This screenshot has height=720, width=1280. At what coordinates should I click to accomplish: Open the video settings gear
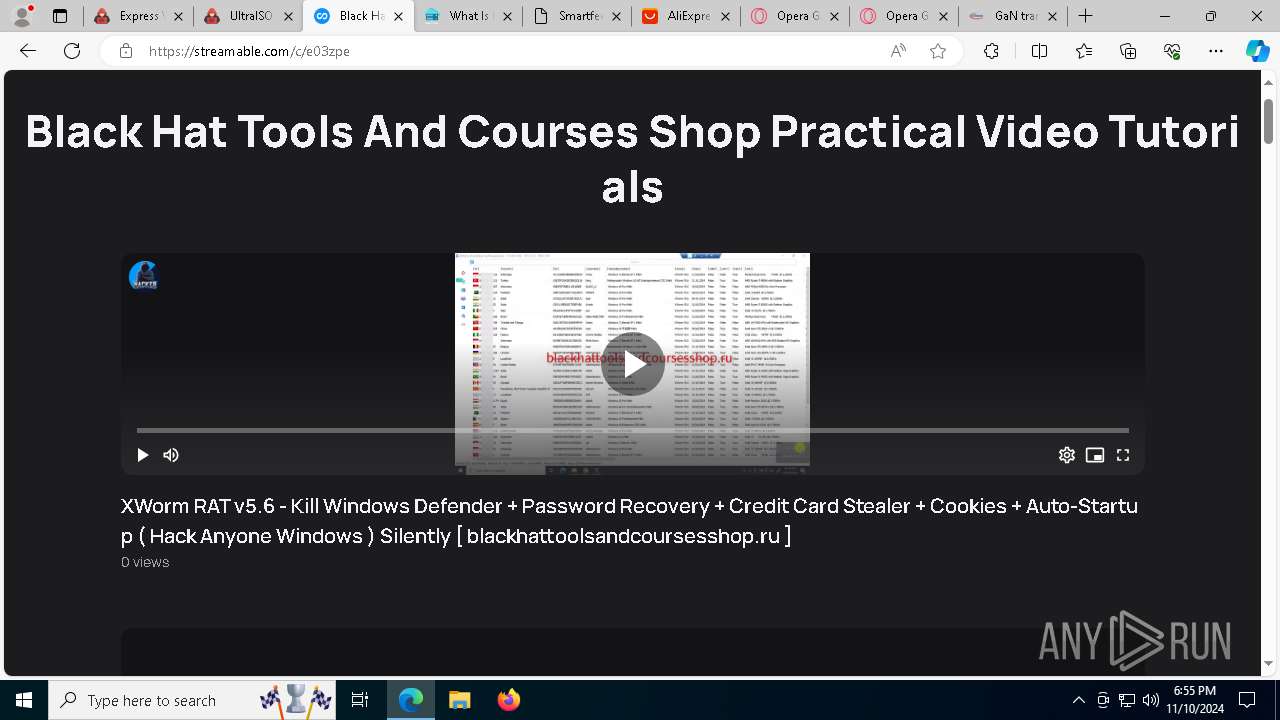[x=1067, y=455]
